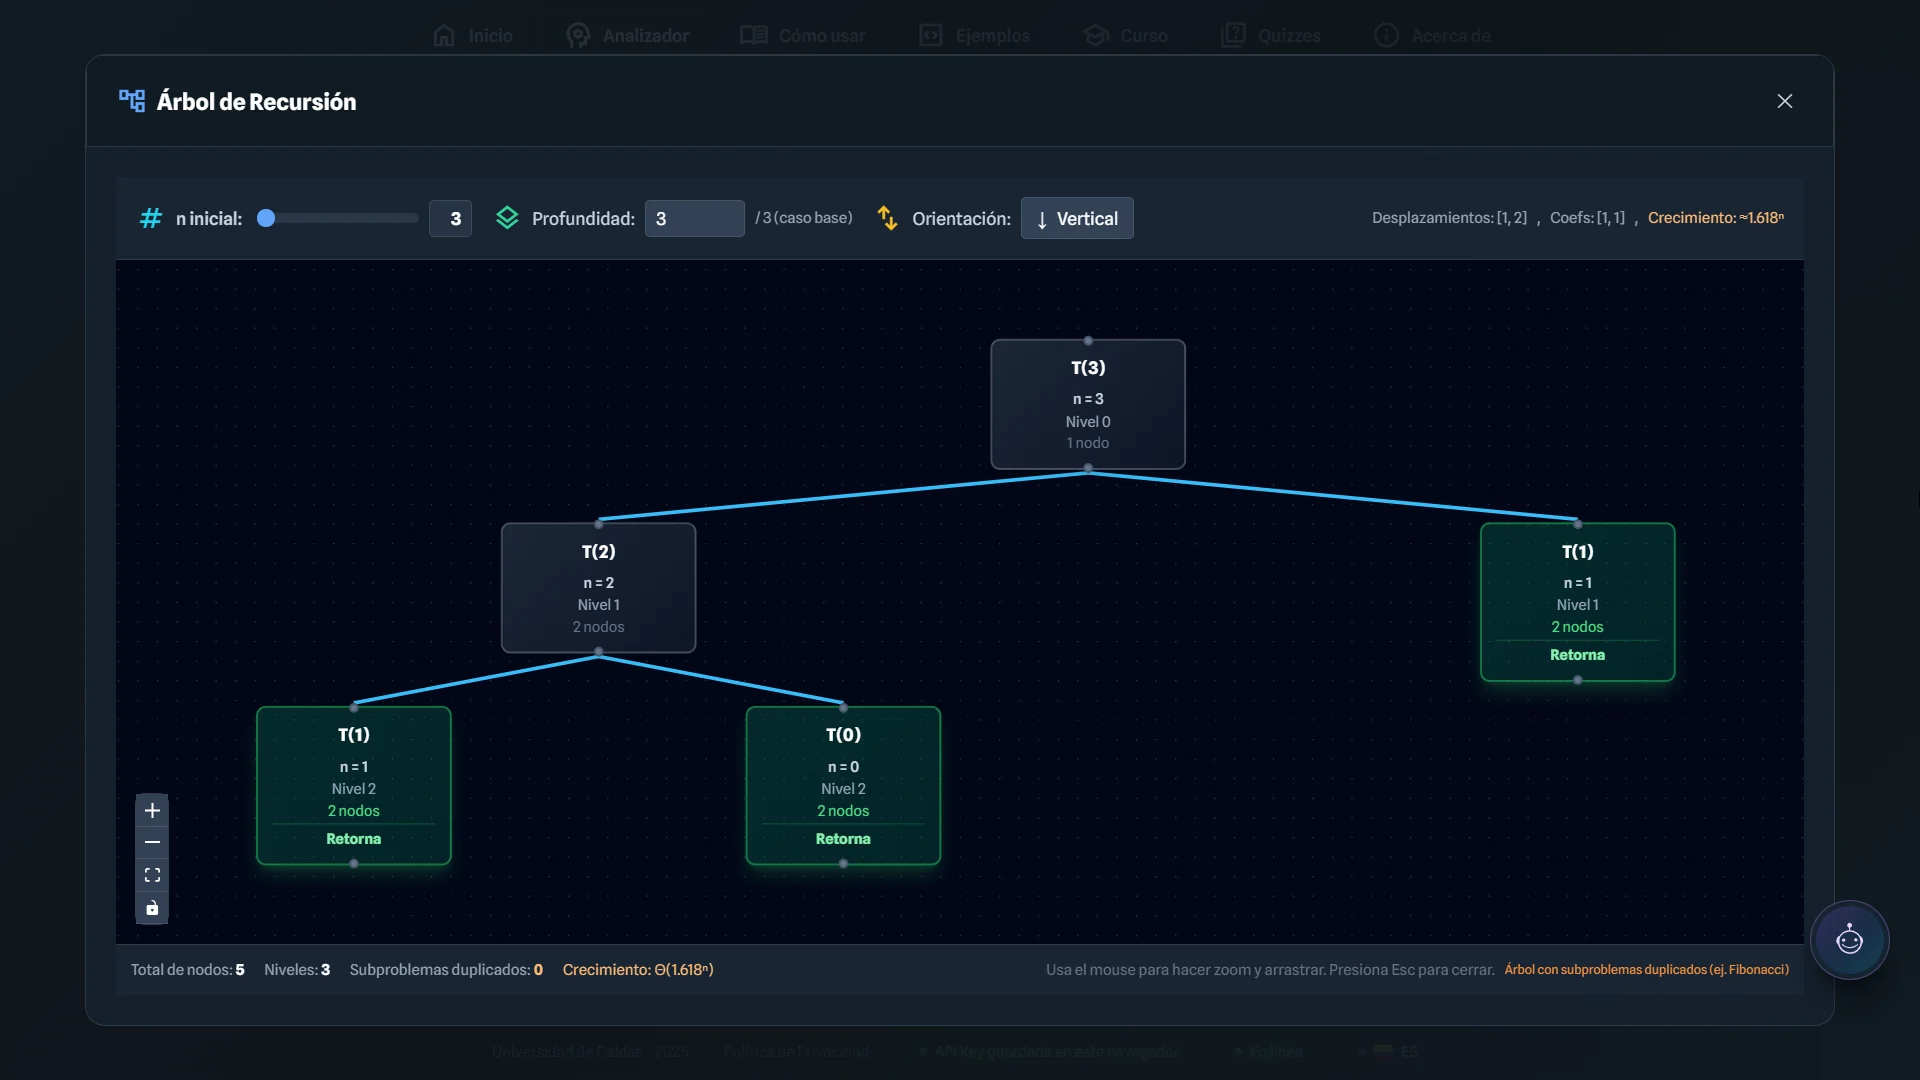Open Analizador in the top navigation
This screenshot has height=1080, width=1920.
pyautogui.click(x=628, y=36)
